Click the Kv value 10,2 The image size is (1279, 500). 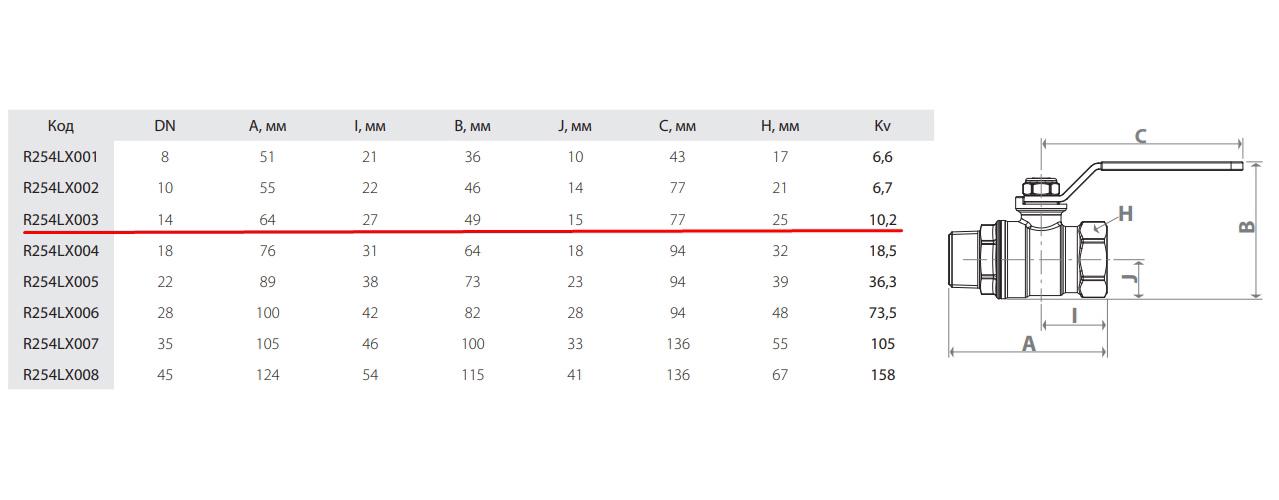(x=882, y=219)
